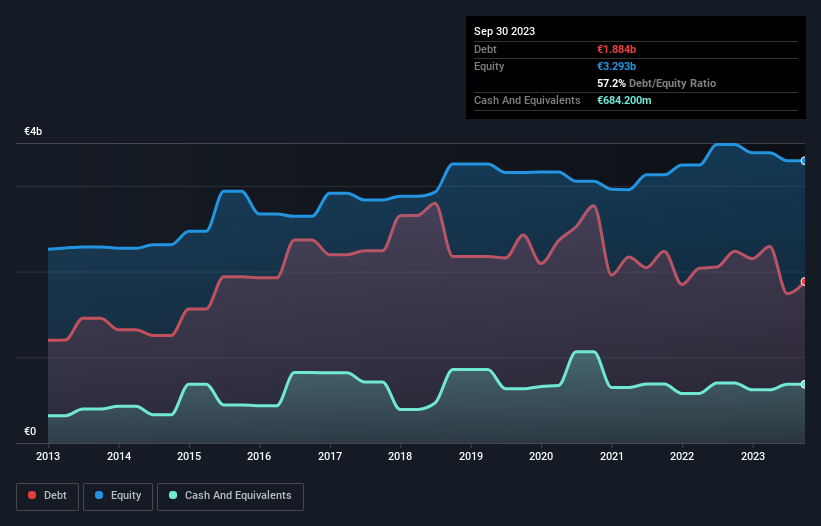Click the 2015 x-axis label
This screenshot has height=526, width=821.
tap(189, 456)
